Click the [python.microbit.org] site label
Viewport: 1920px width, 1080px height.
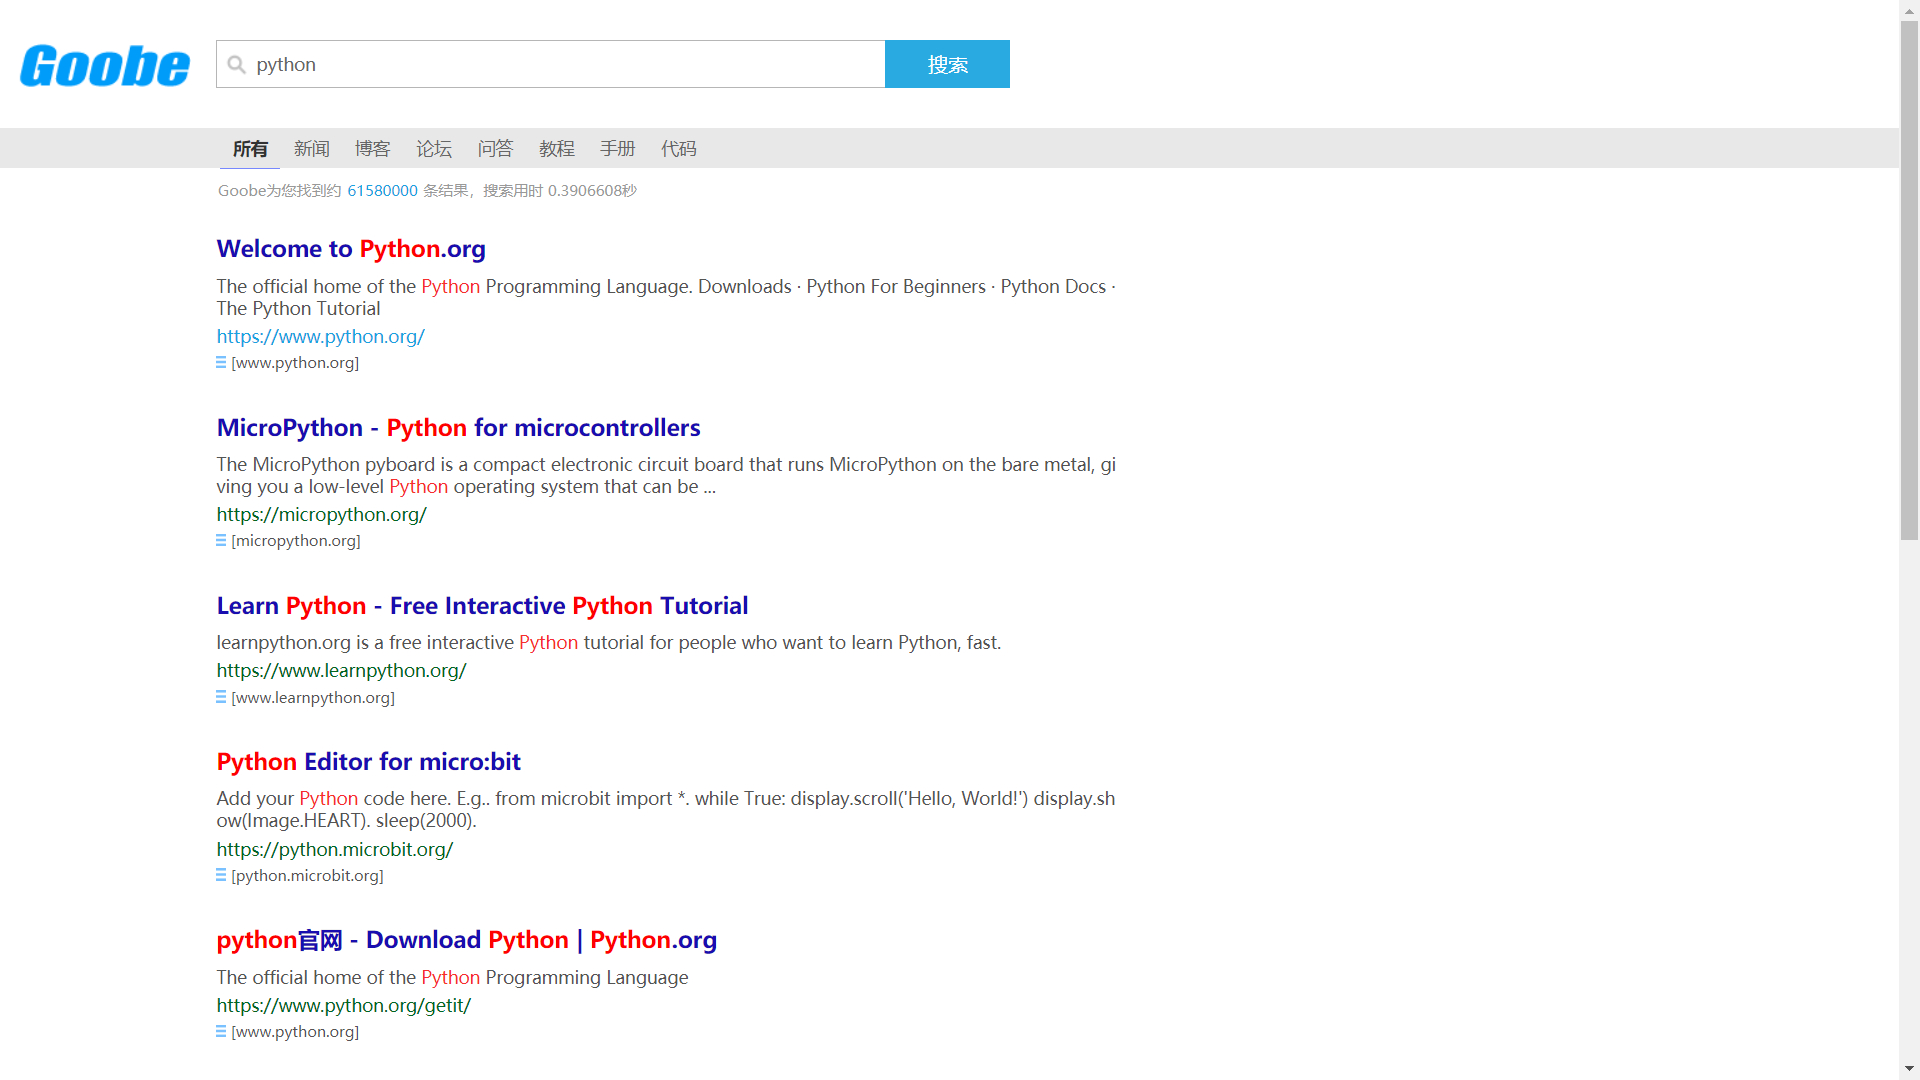pos(307,875)
